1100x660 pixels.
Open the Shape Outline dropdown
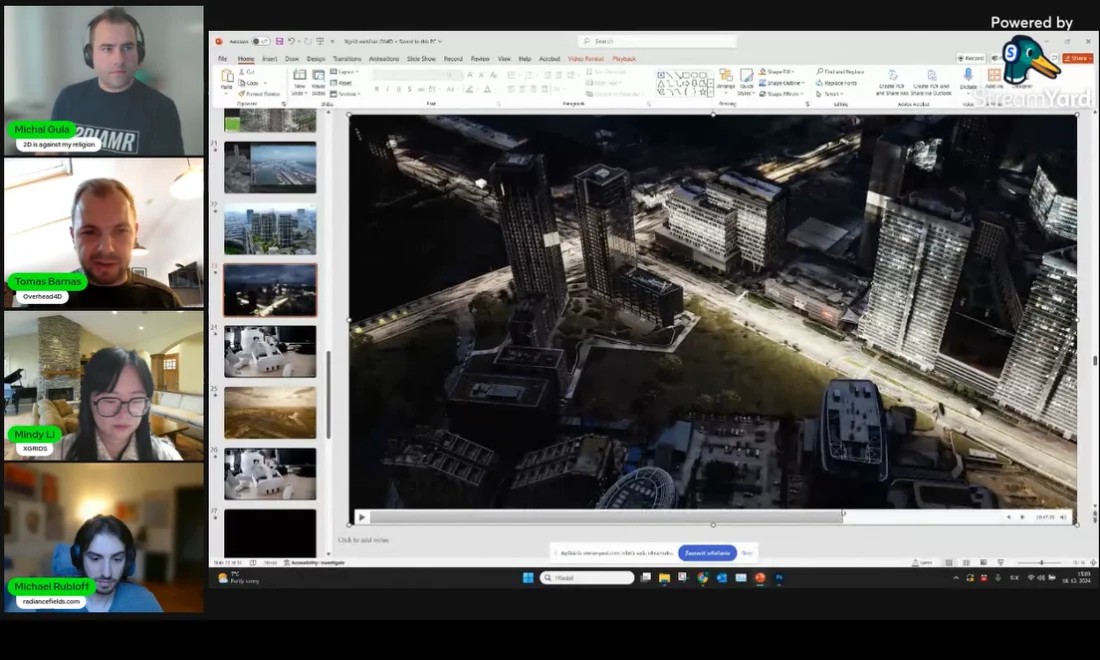tap(782, 83)
